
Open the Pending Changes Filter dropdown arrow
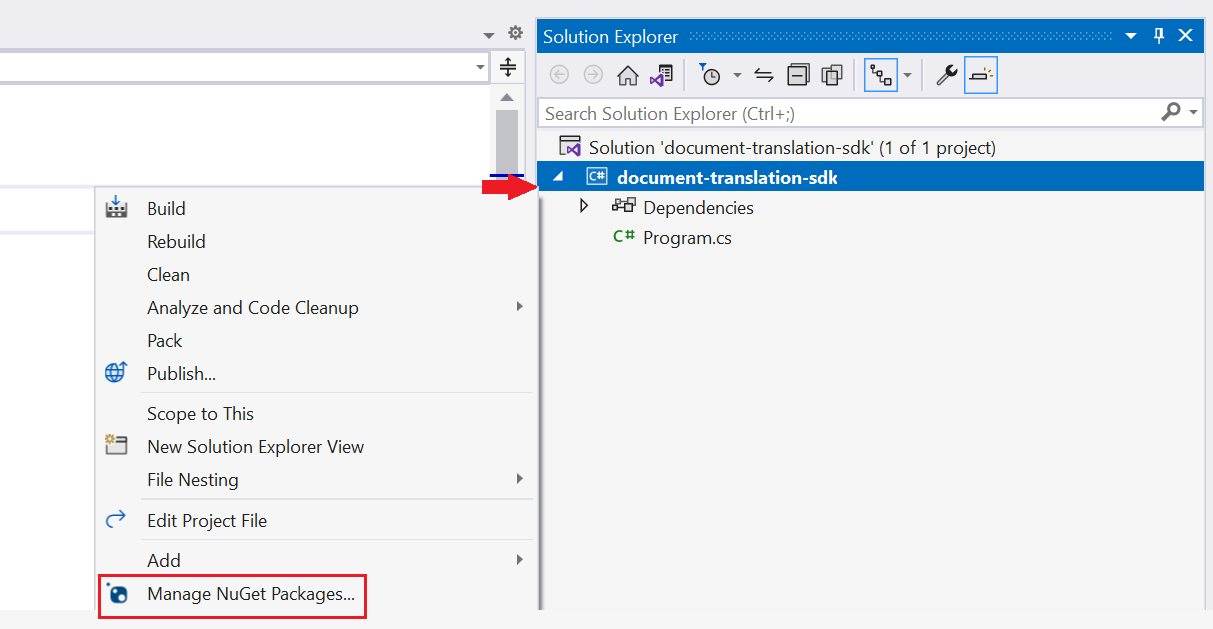coord(735,74)
